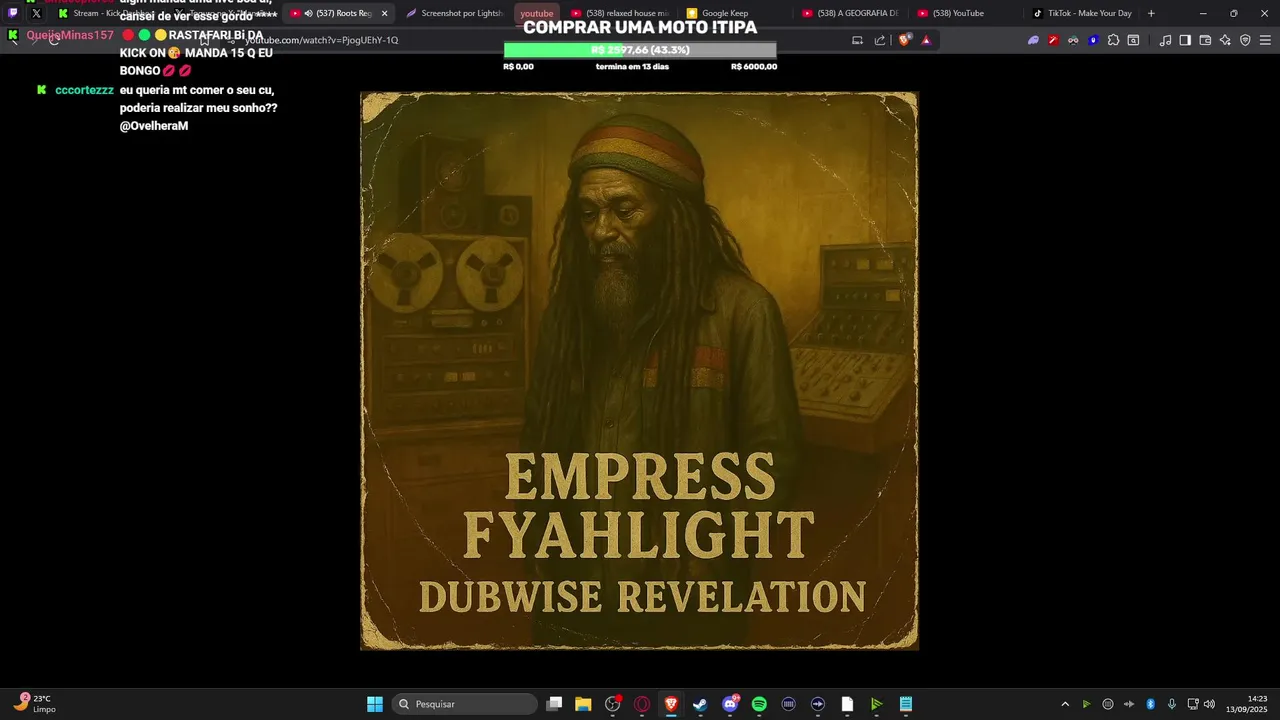Open the OBS Studio taskbar icon

point(613,704)
